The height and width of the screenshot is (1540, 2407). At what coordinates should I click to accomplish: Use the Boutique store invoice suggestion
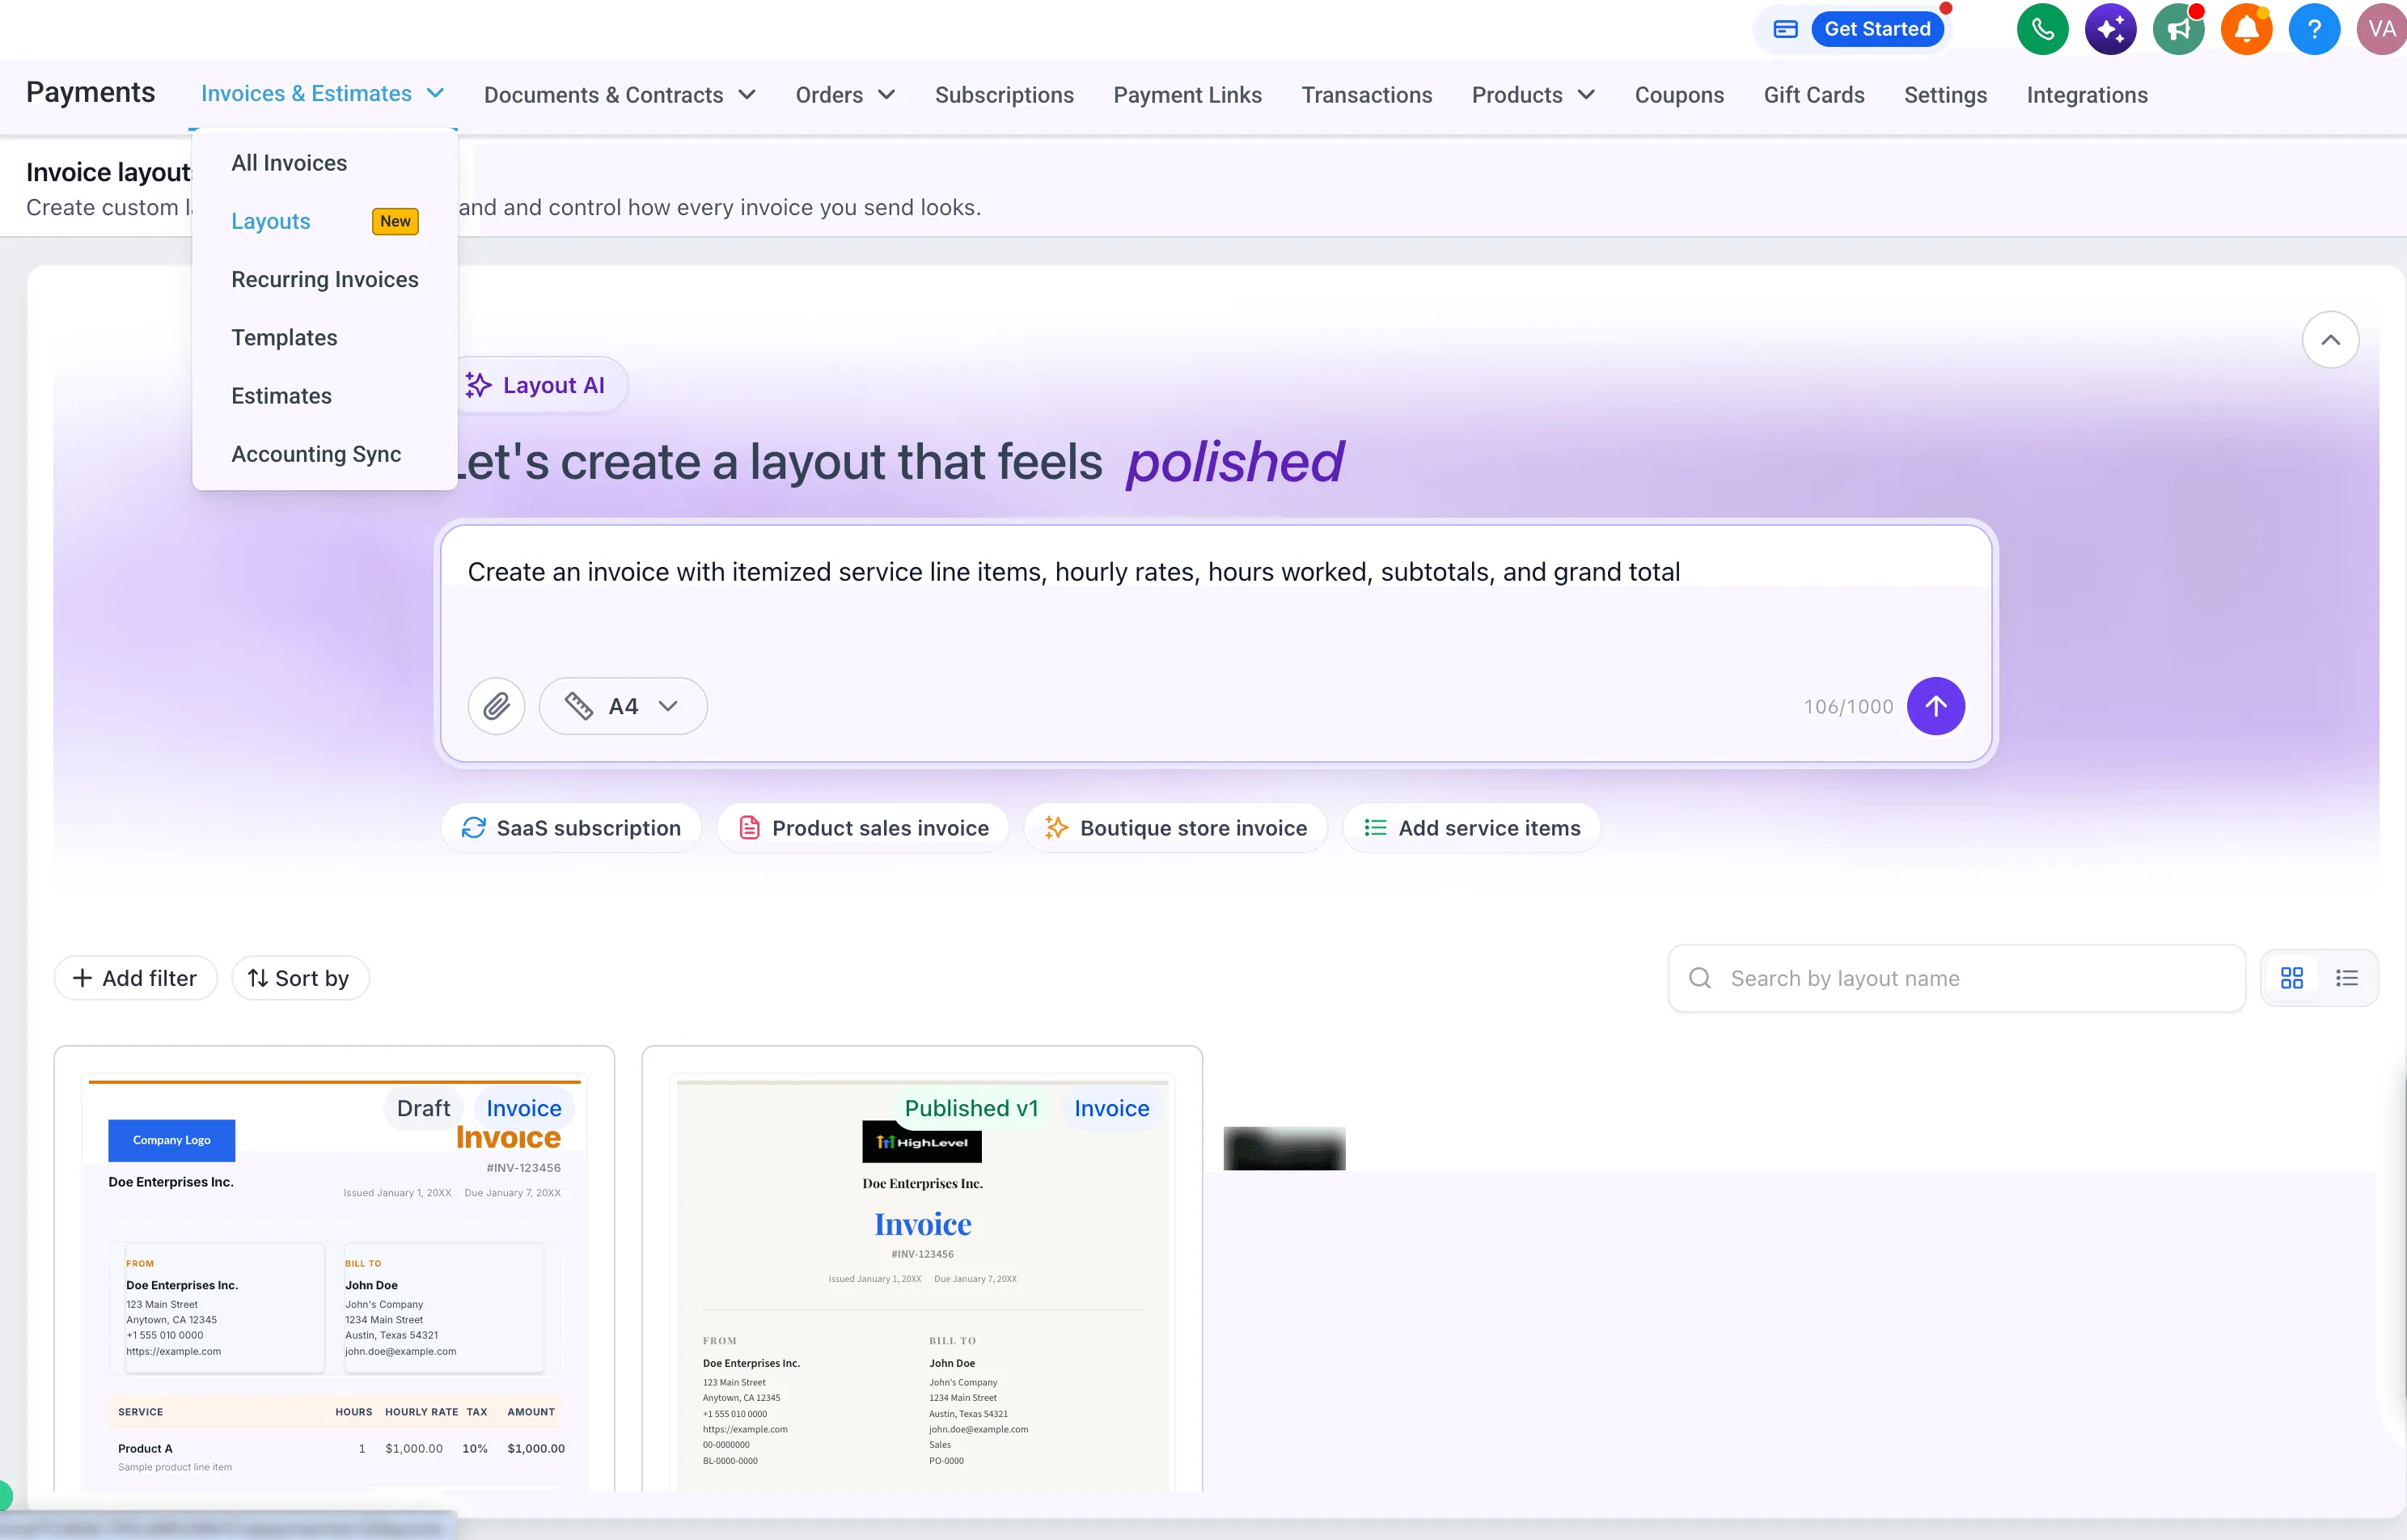pyautogui.click(x=1176, y=828)
